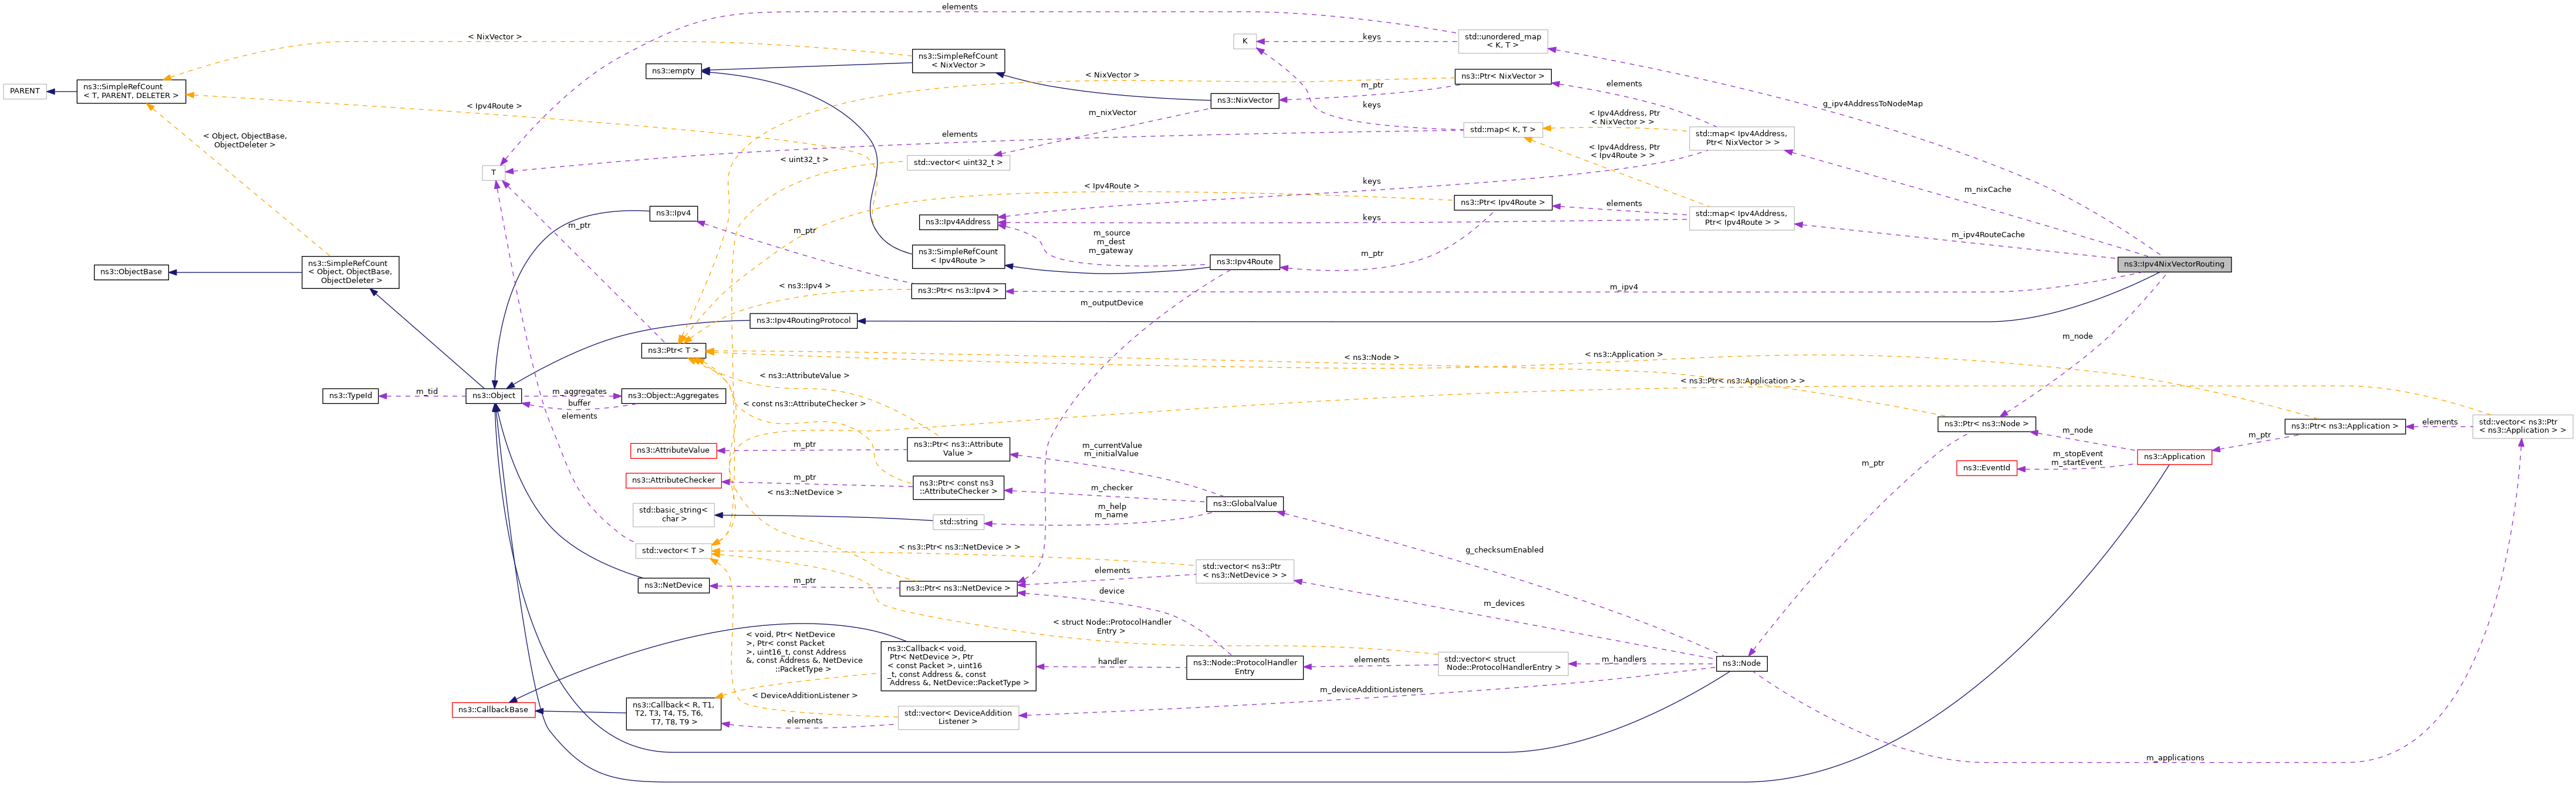Select the ns3::Node::ProtocolHandlerEntry node
2576x785 pixels.
pos(1244,667)
